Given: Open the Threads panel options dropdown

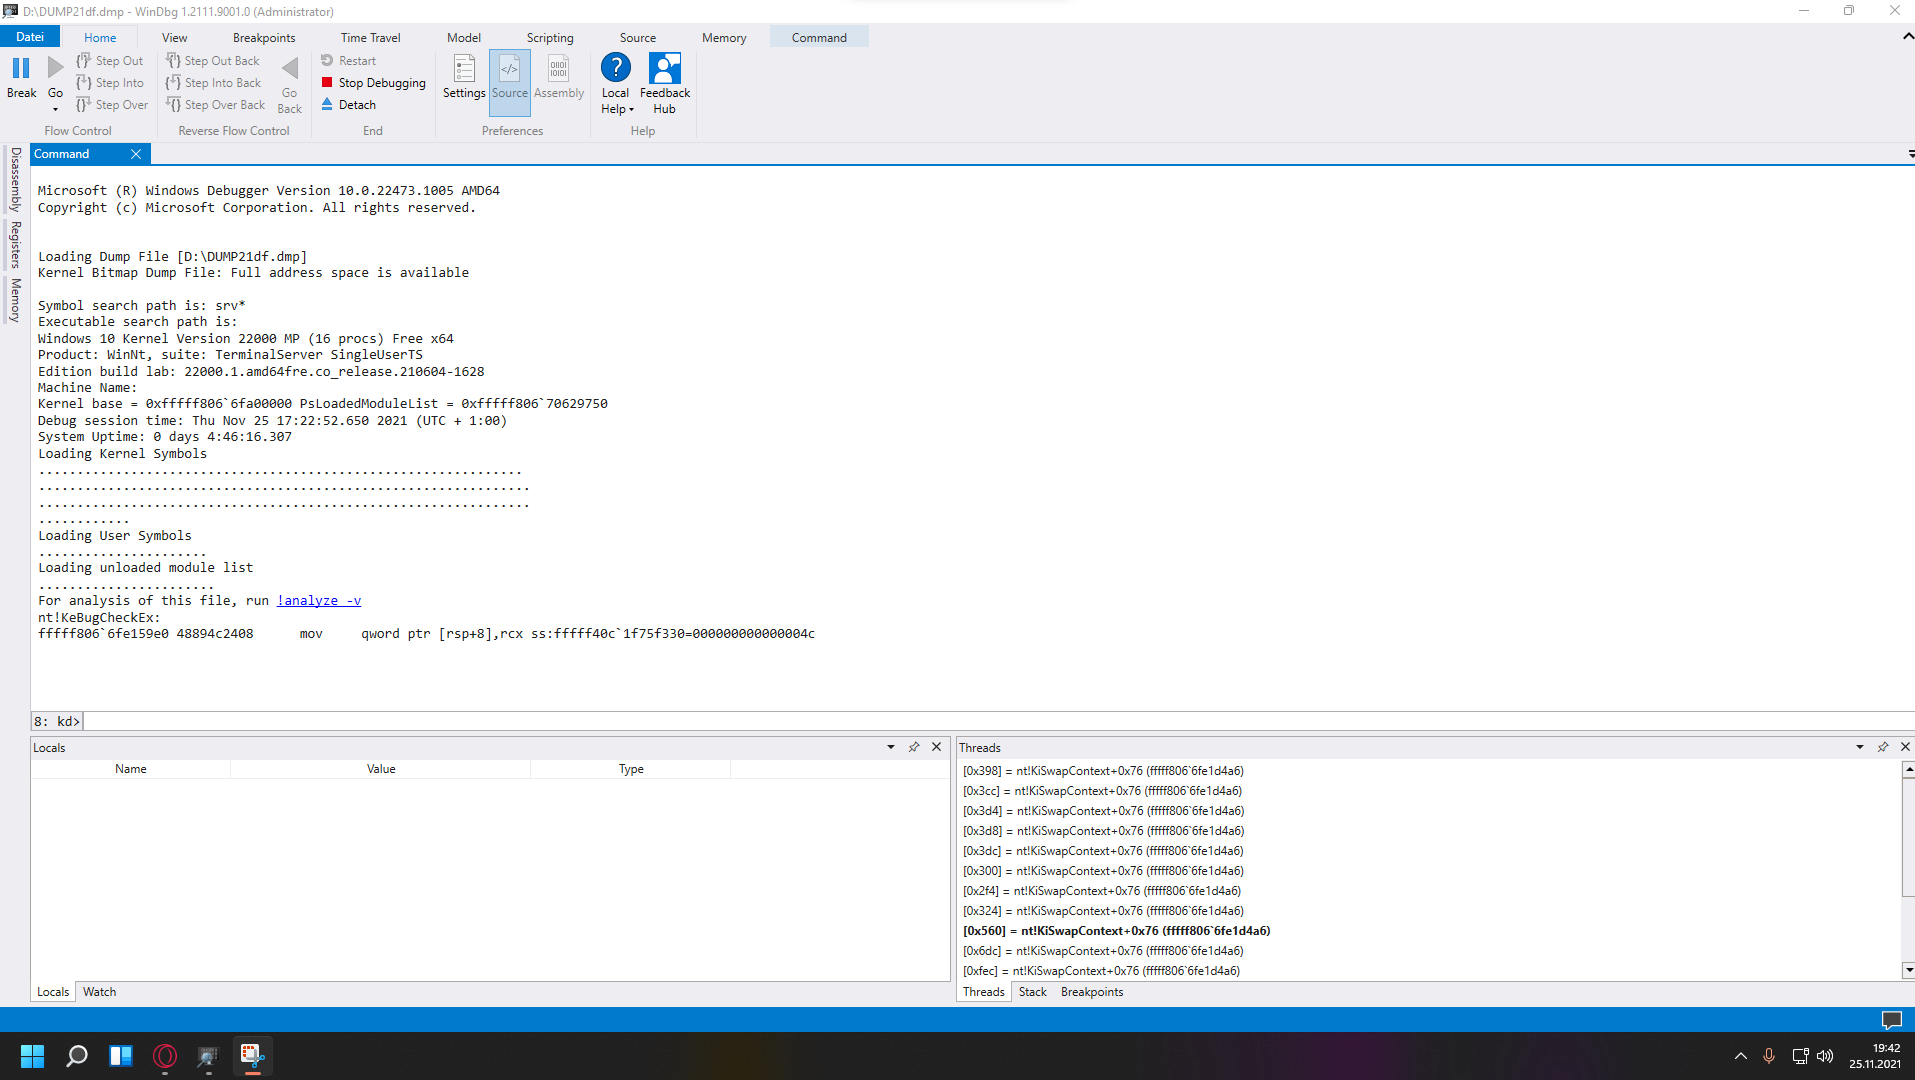Looking at the screenshot, I should (1860, 747).
